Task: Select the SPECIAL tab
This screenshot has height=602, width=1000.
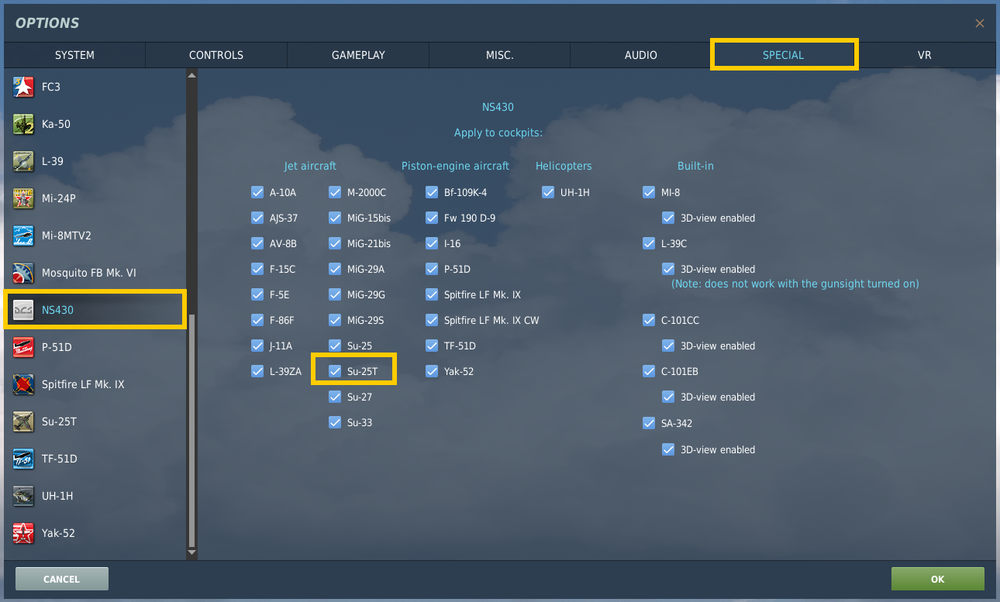Action: (x=783, y=55)
